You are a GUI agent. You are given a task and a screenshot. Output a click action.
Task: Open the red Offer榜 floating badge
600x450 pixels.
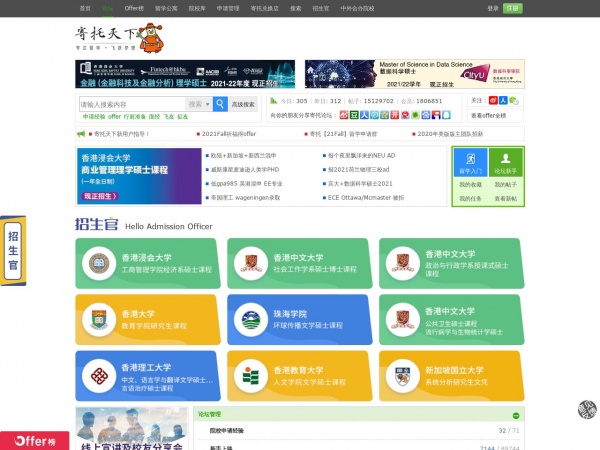point(34,441)
